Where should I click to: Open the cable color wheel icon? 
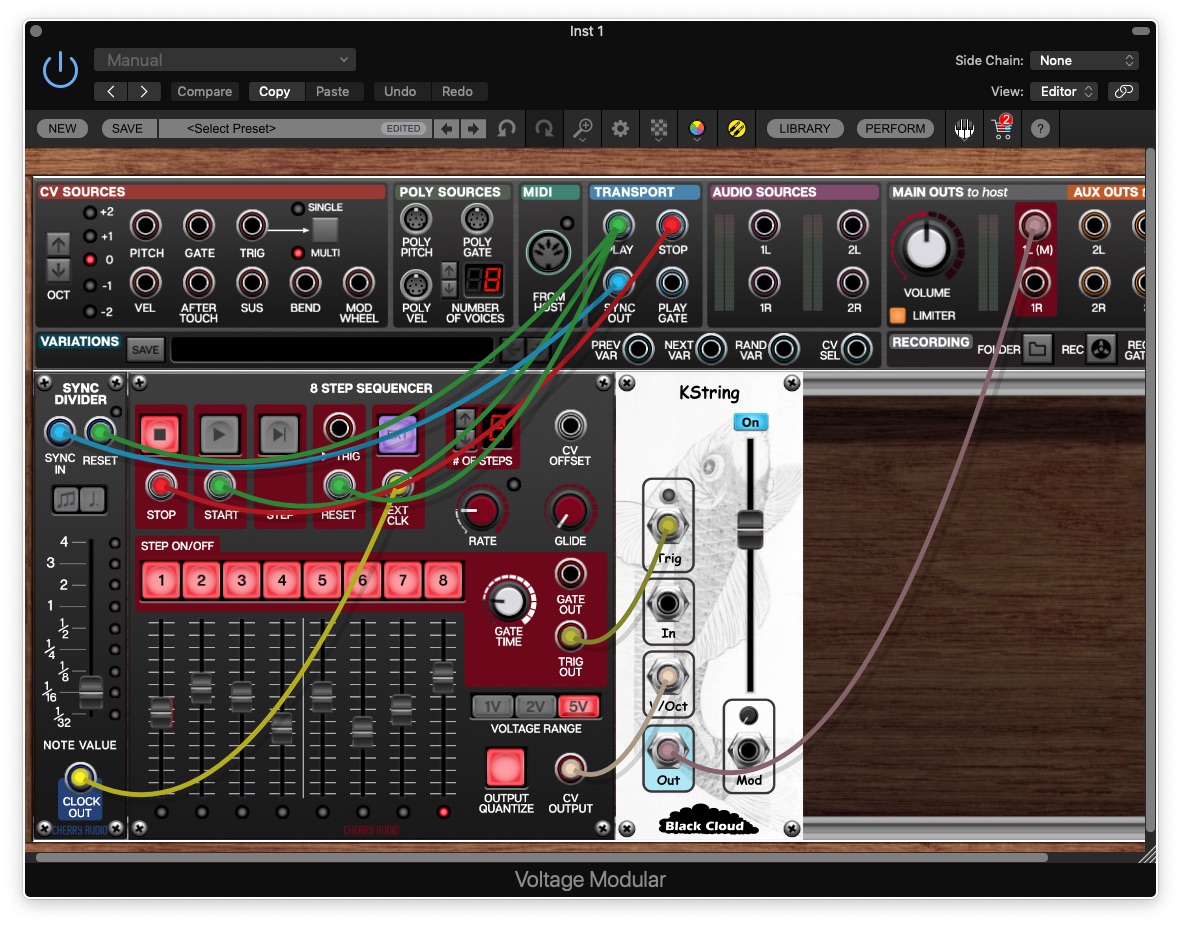pyautogui.click(x=697, y=129)
